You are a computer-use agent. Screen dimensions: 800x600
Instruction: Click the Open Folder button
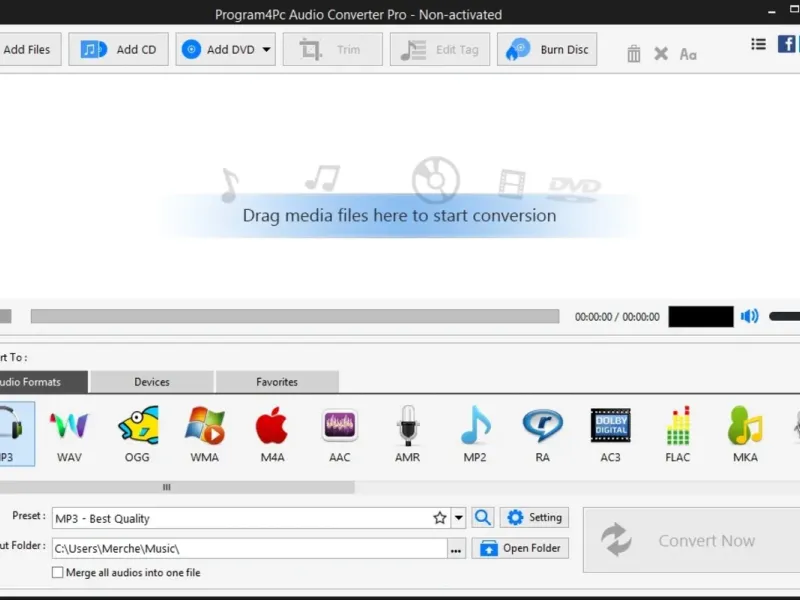[520, 548]
